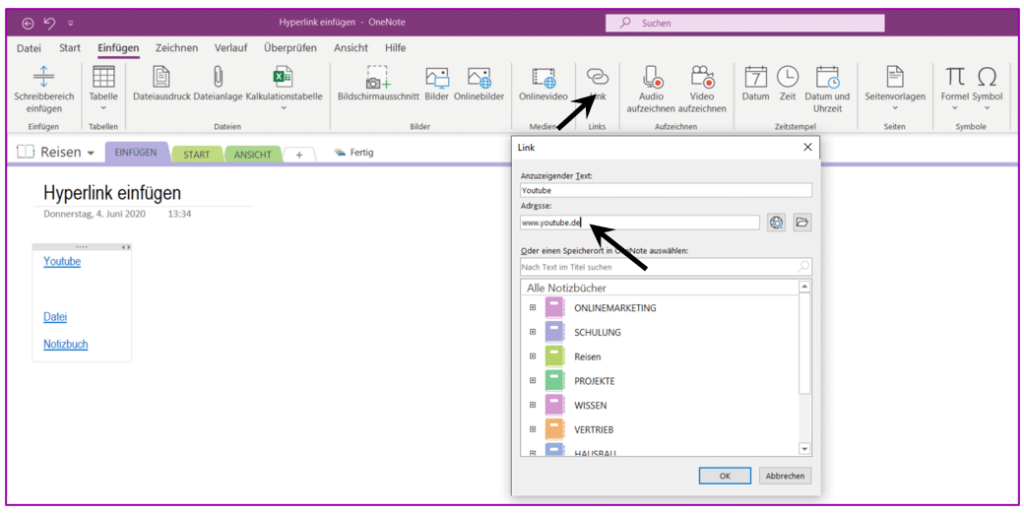Screen dimensions: 1024x513
Task: Click page title Hyperlink einfügen
Action: pos(112,193)
